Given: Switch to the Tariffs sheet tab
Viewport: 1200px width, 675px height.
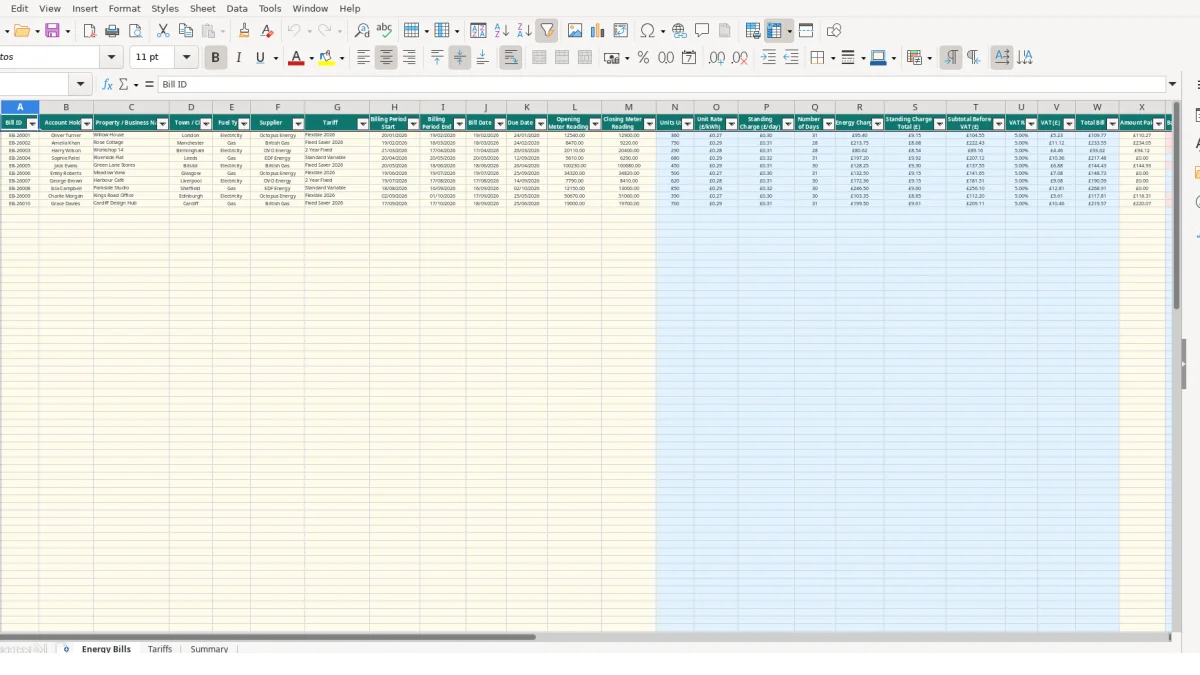Looking at the screenshot, I should [160, 649].
